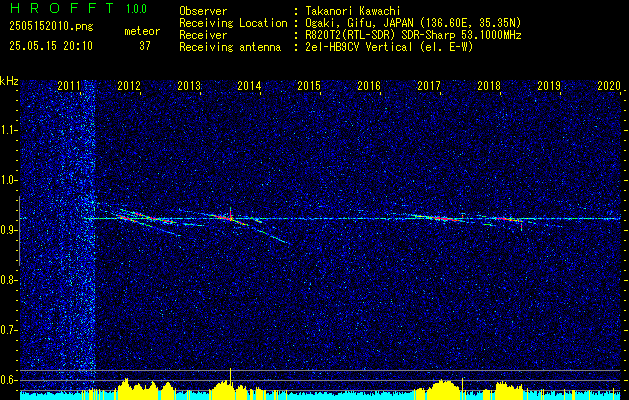Screen dimensions: 629x400
Task: Click the timestamp 25.05.15 20:10
Action: (x=51, y=46)
